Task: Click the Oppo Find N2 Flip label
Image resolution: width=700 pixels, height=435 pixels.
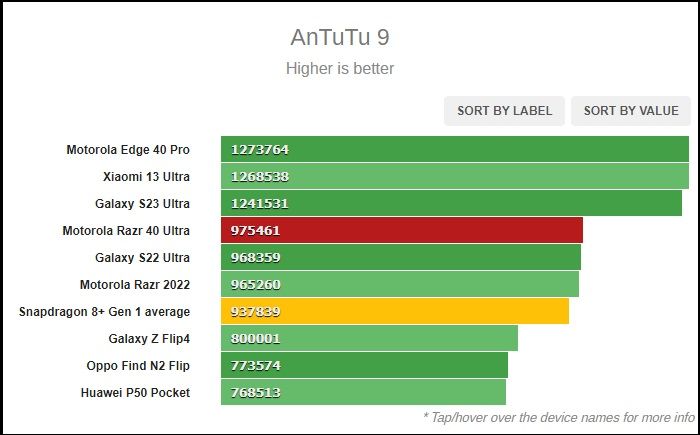Action: click(138, 366)
